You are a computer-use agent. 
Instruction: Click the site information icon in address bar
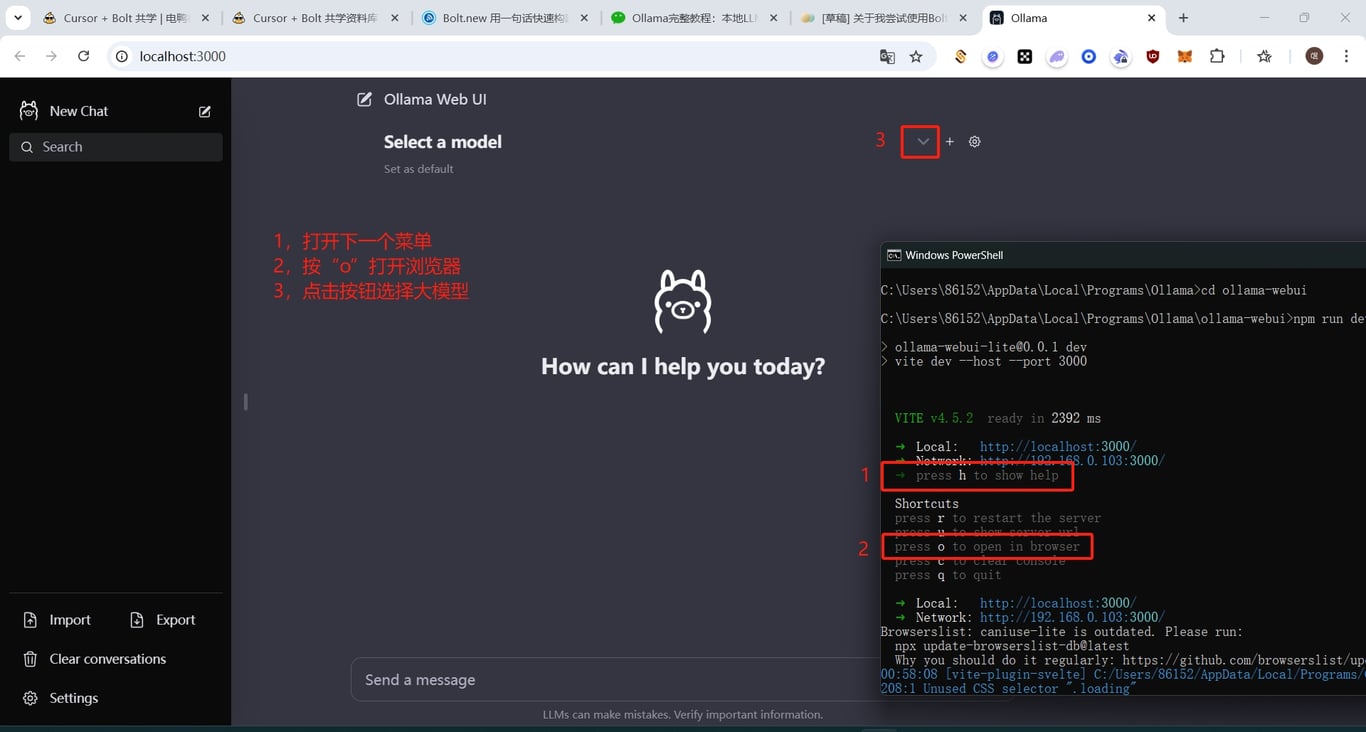122,57
